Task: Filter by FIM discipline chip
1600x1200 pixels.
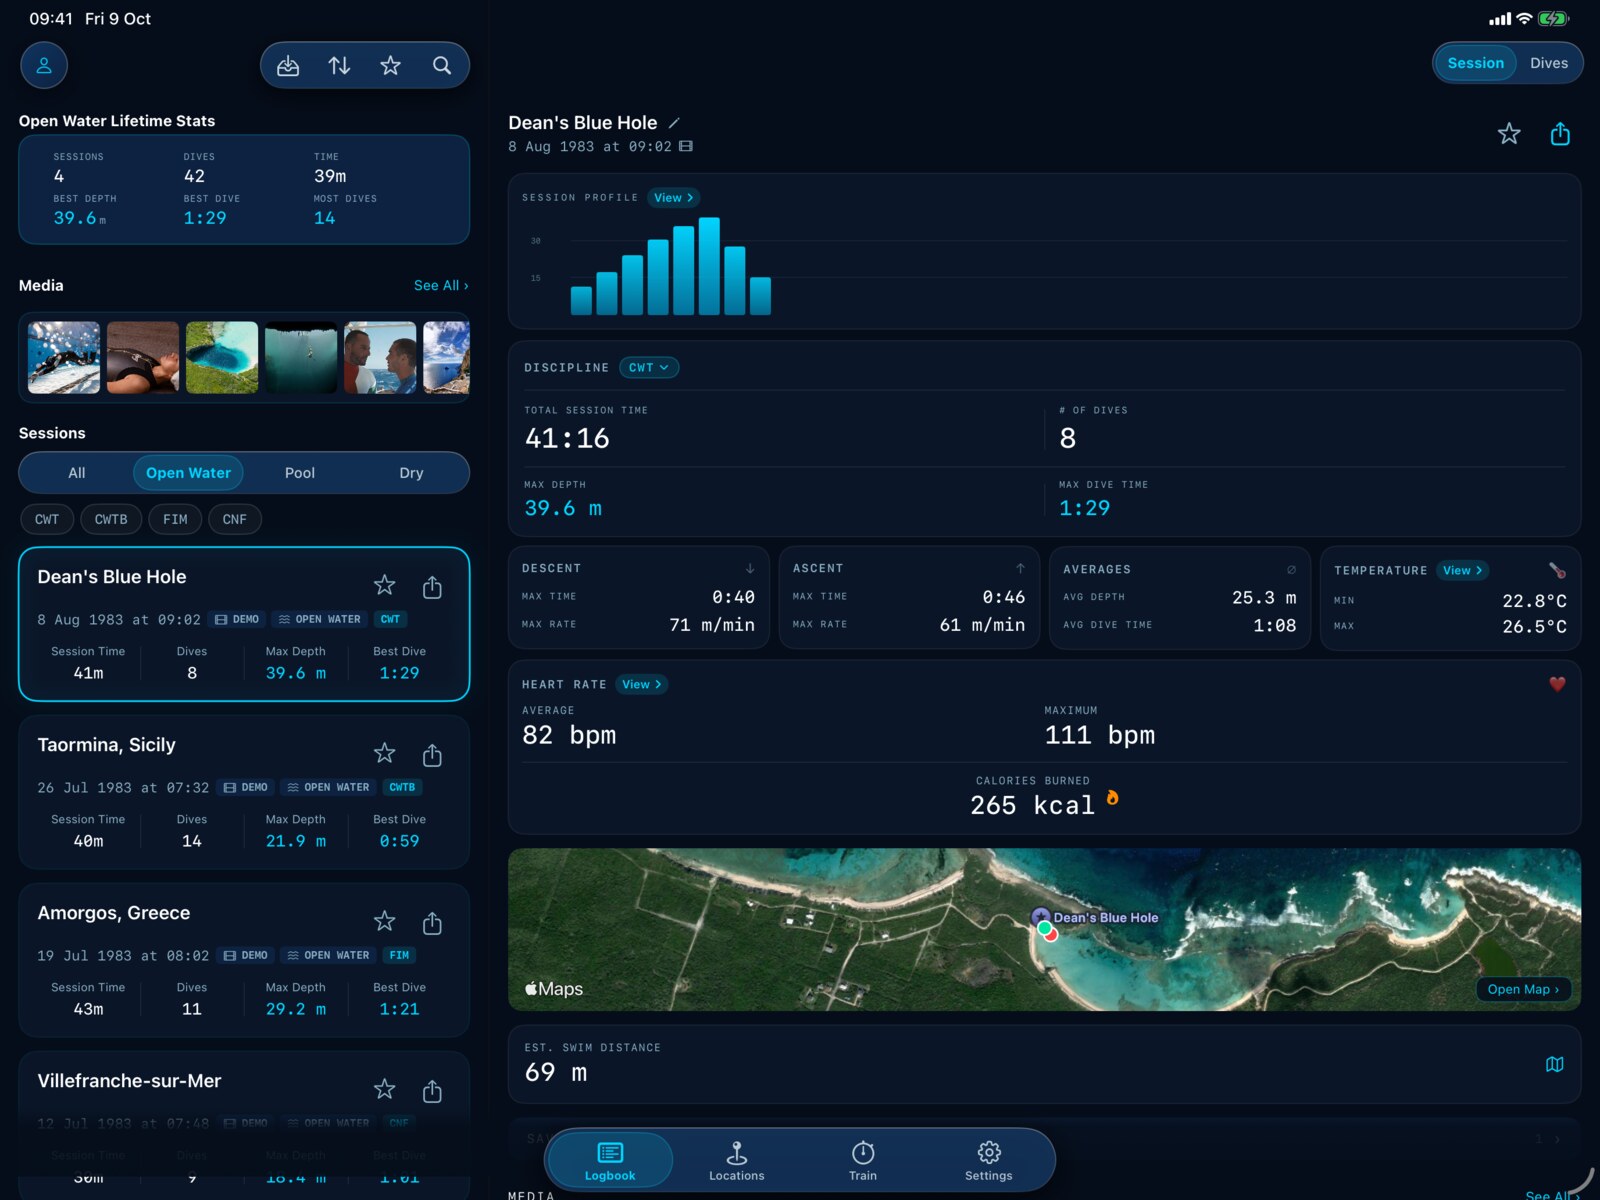Action: pos(175,519)
